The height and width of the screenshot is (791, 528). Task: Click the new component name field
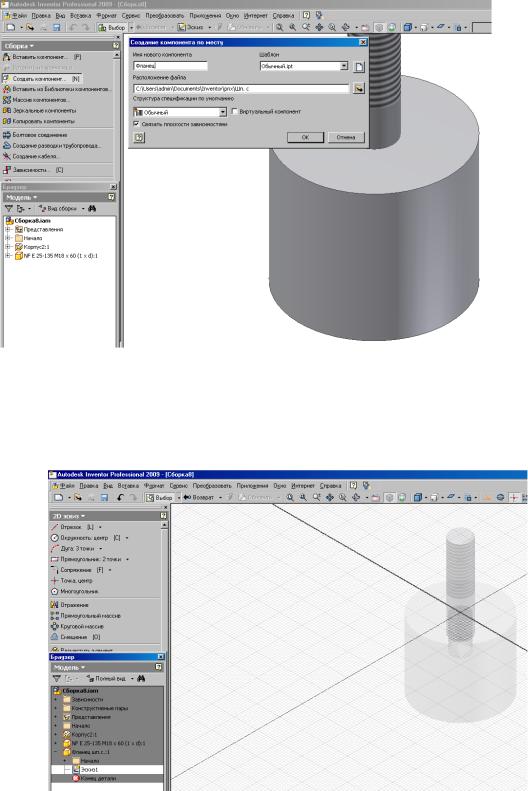(x=170, y=66)
